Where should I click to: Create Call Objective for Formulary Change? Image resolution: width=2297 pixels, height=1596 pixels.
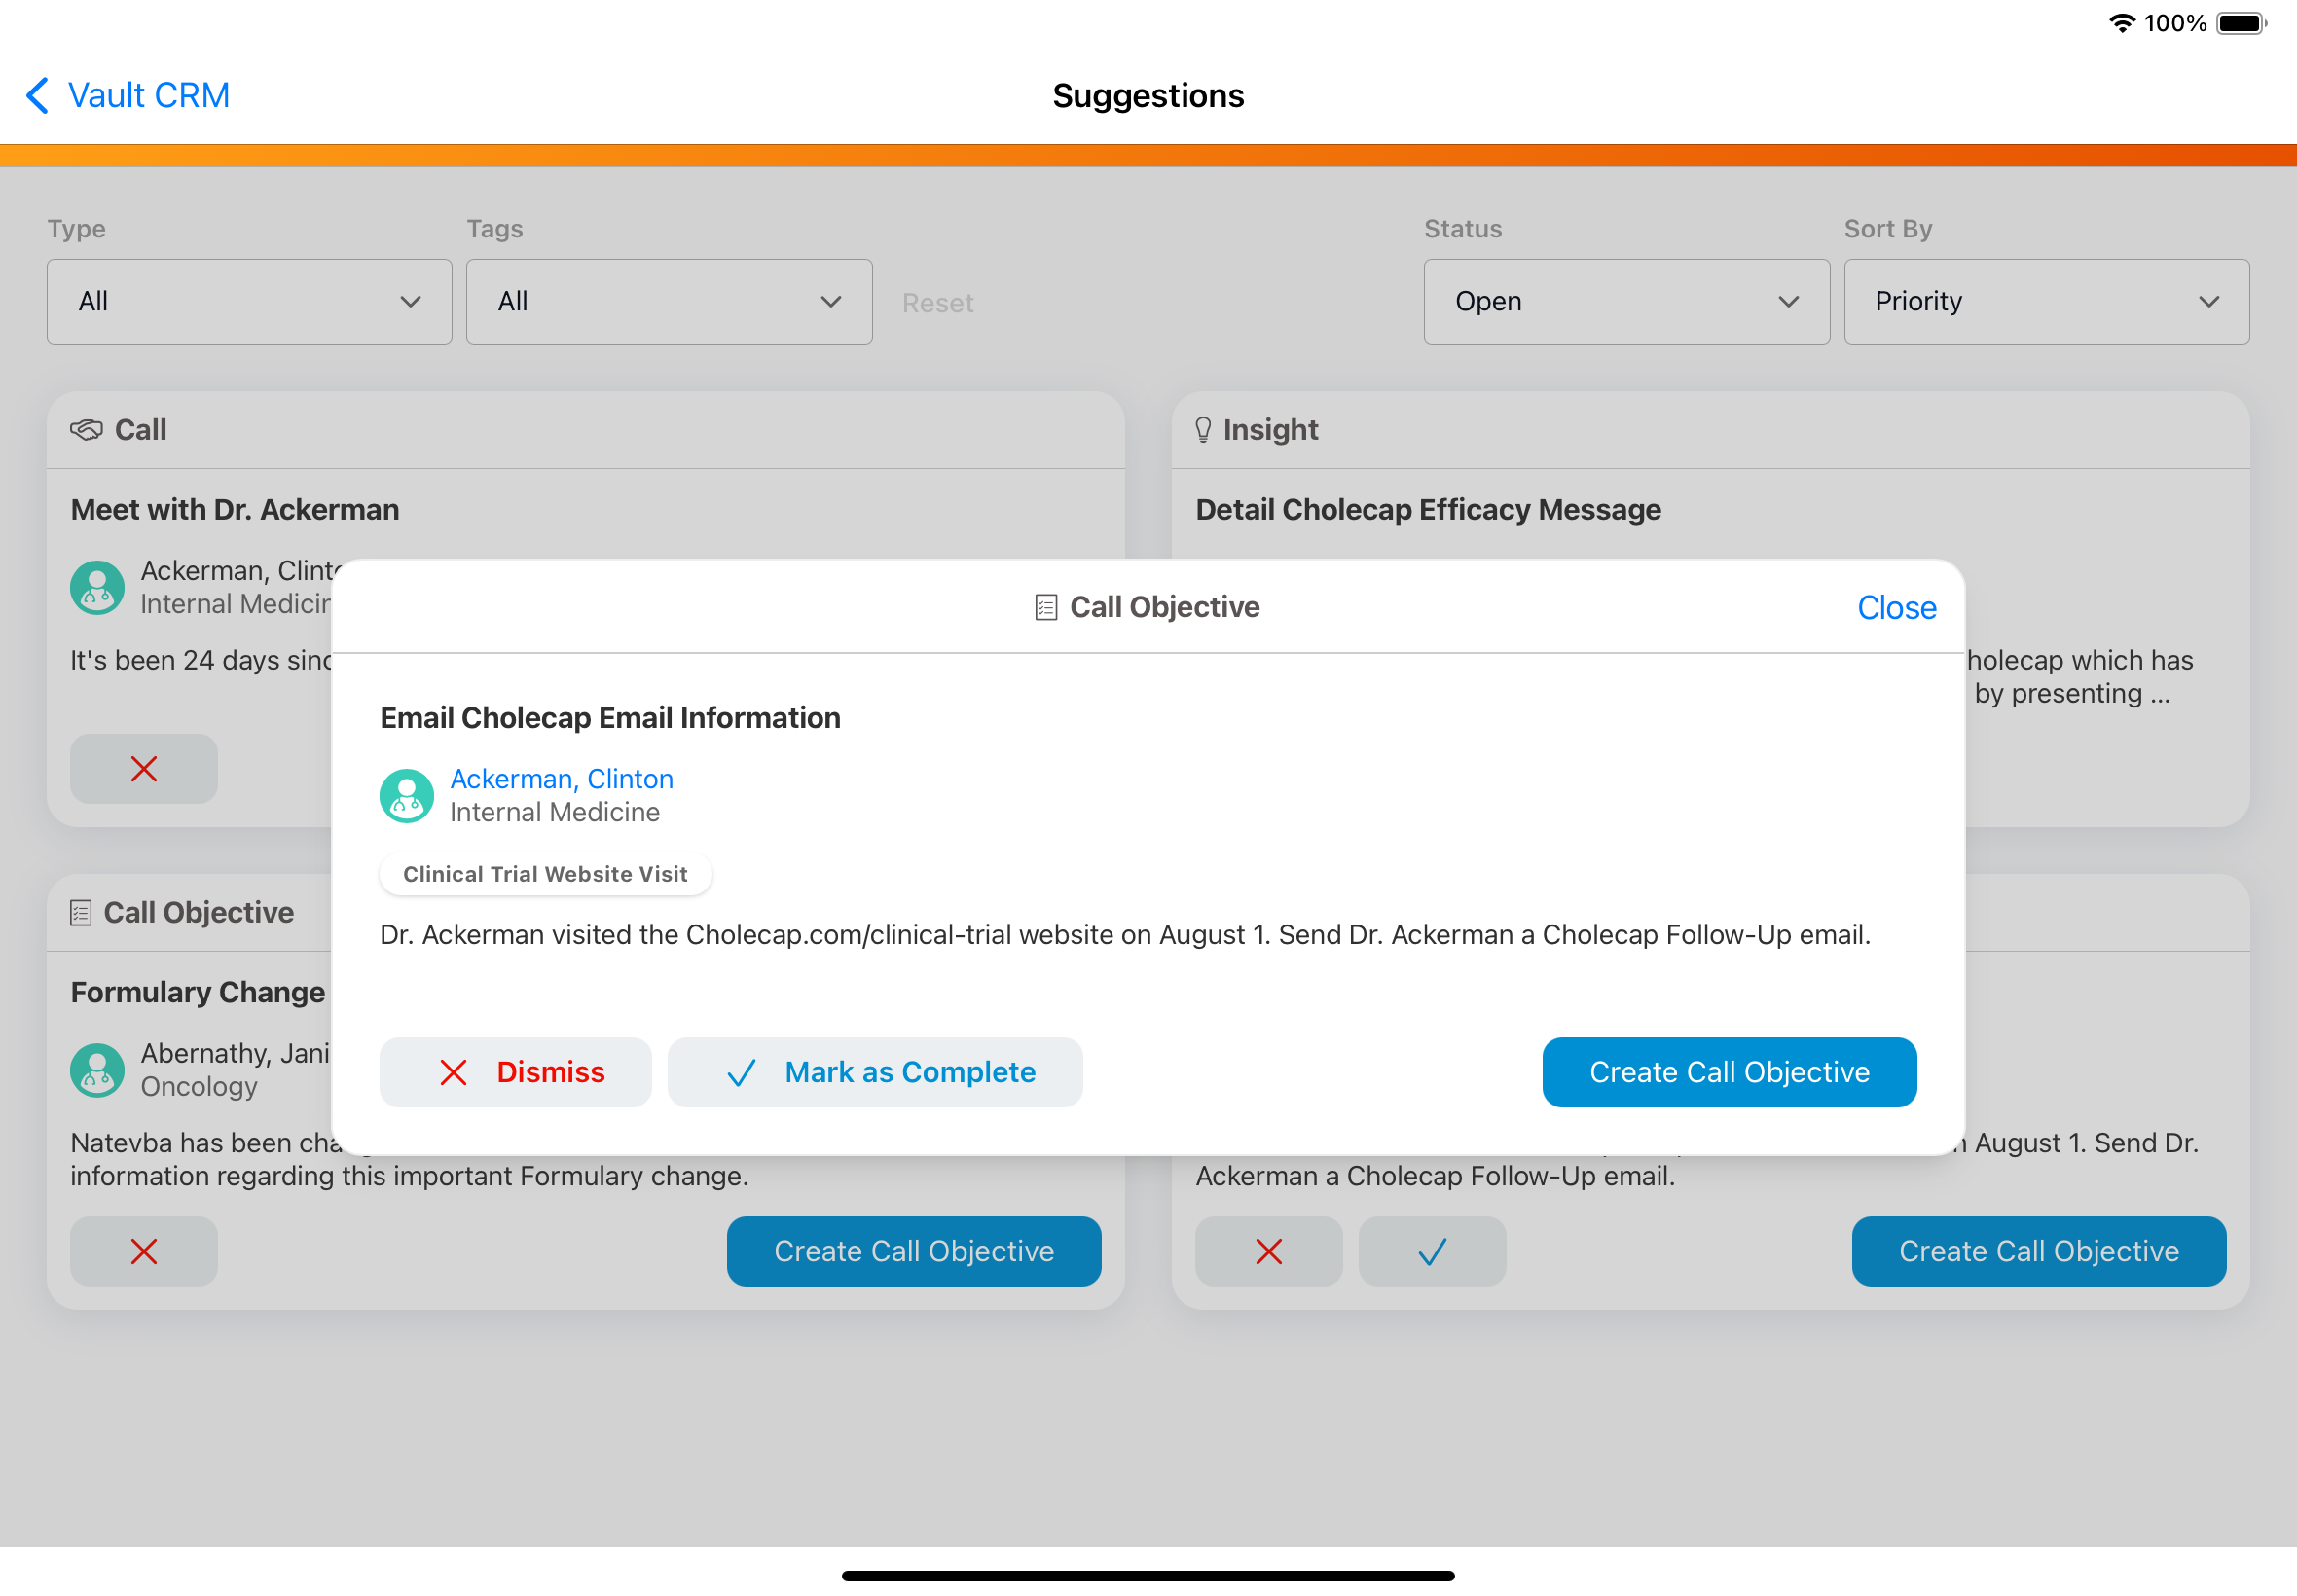coord(913,1251)
